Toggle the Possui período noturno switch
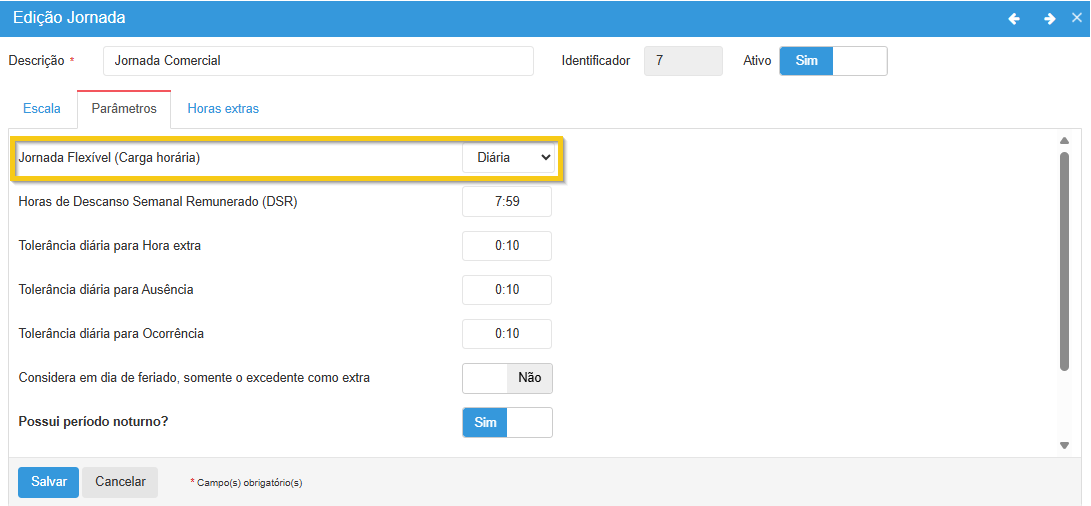The image size is (1091, 506). (x=507, y=422)
